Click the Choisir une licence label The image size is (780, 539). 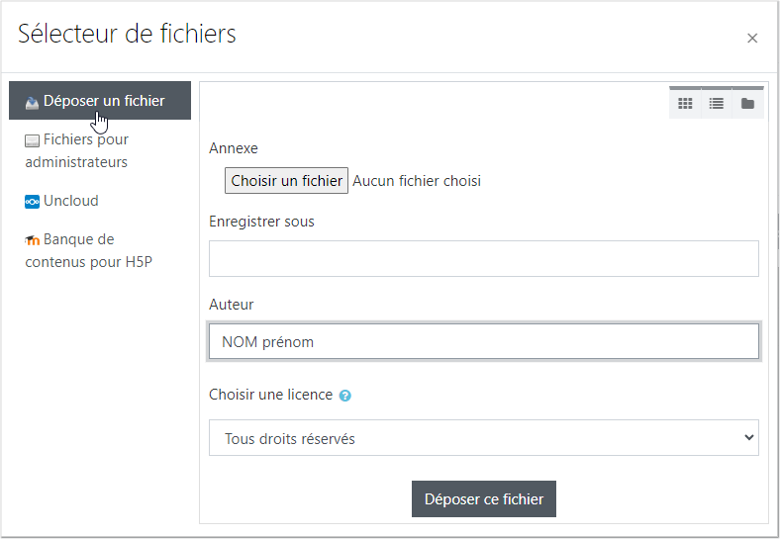[x=271, y=395]
